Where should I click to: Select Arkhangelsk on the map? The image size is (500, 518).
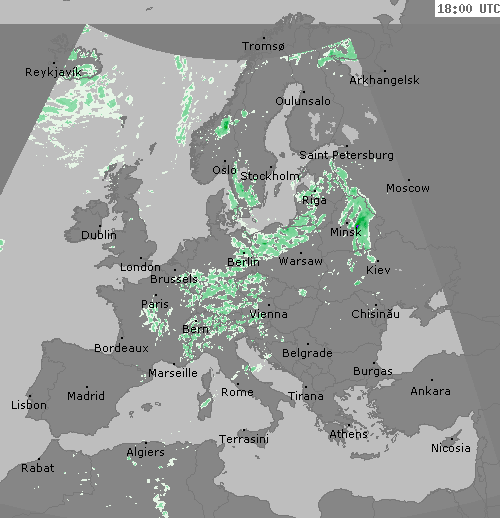pyautogui.click(x=384, y=80)
